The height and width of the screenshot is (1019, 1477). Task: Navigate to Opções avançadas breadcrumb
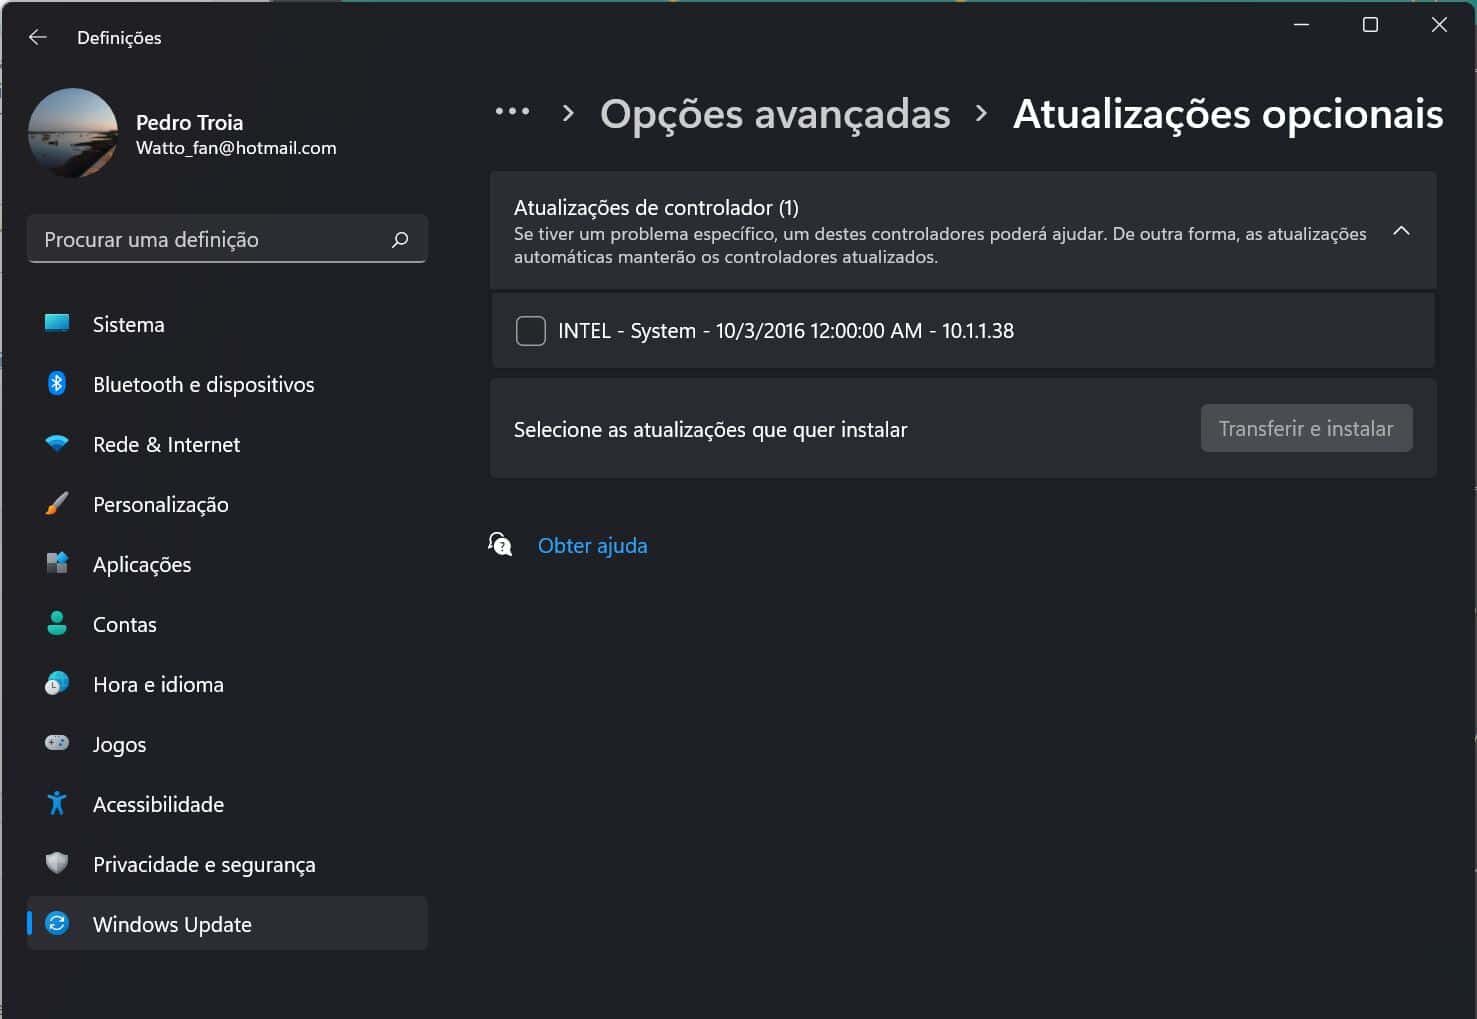point(774,114)
